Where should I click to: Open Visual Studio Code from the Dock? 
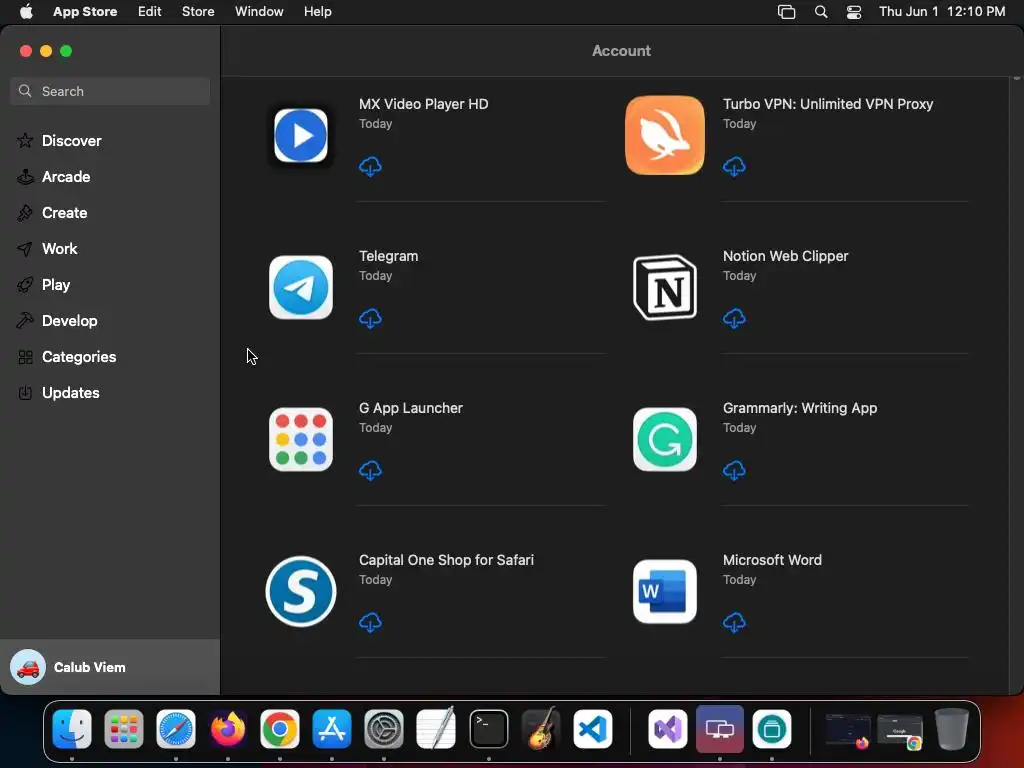click(x=593, y=729)
